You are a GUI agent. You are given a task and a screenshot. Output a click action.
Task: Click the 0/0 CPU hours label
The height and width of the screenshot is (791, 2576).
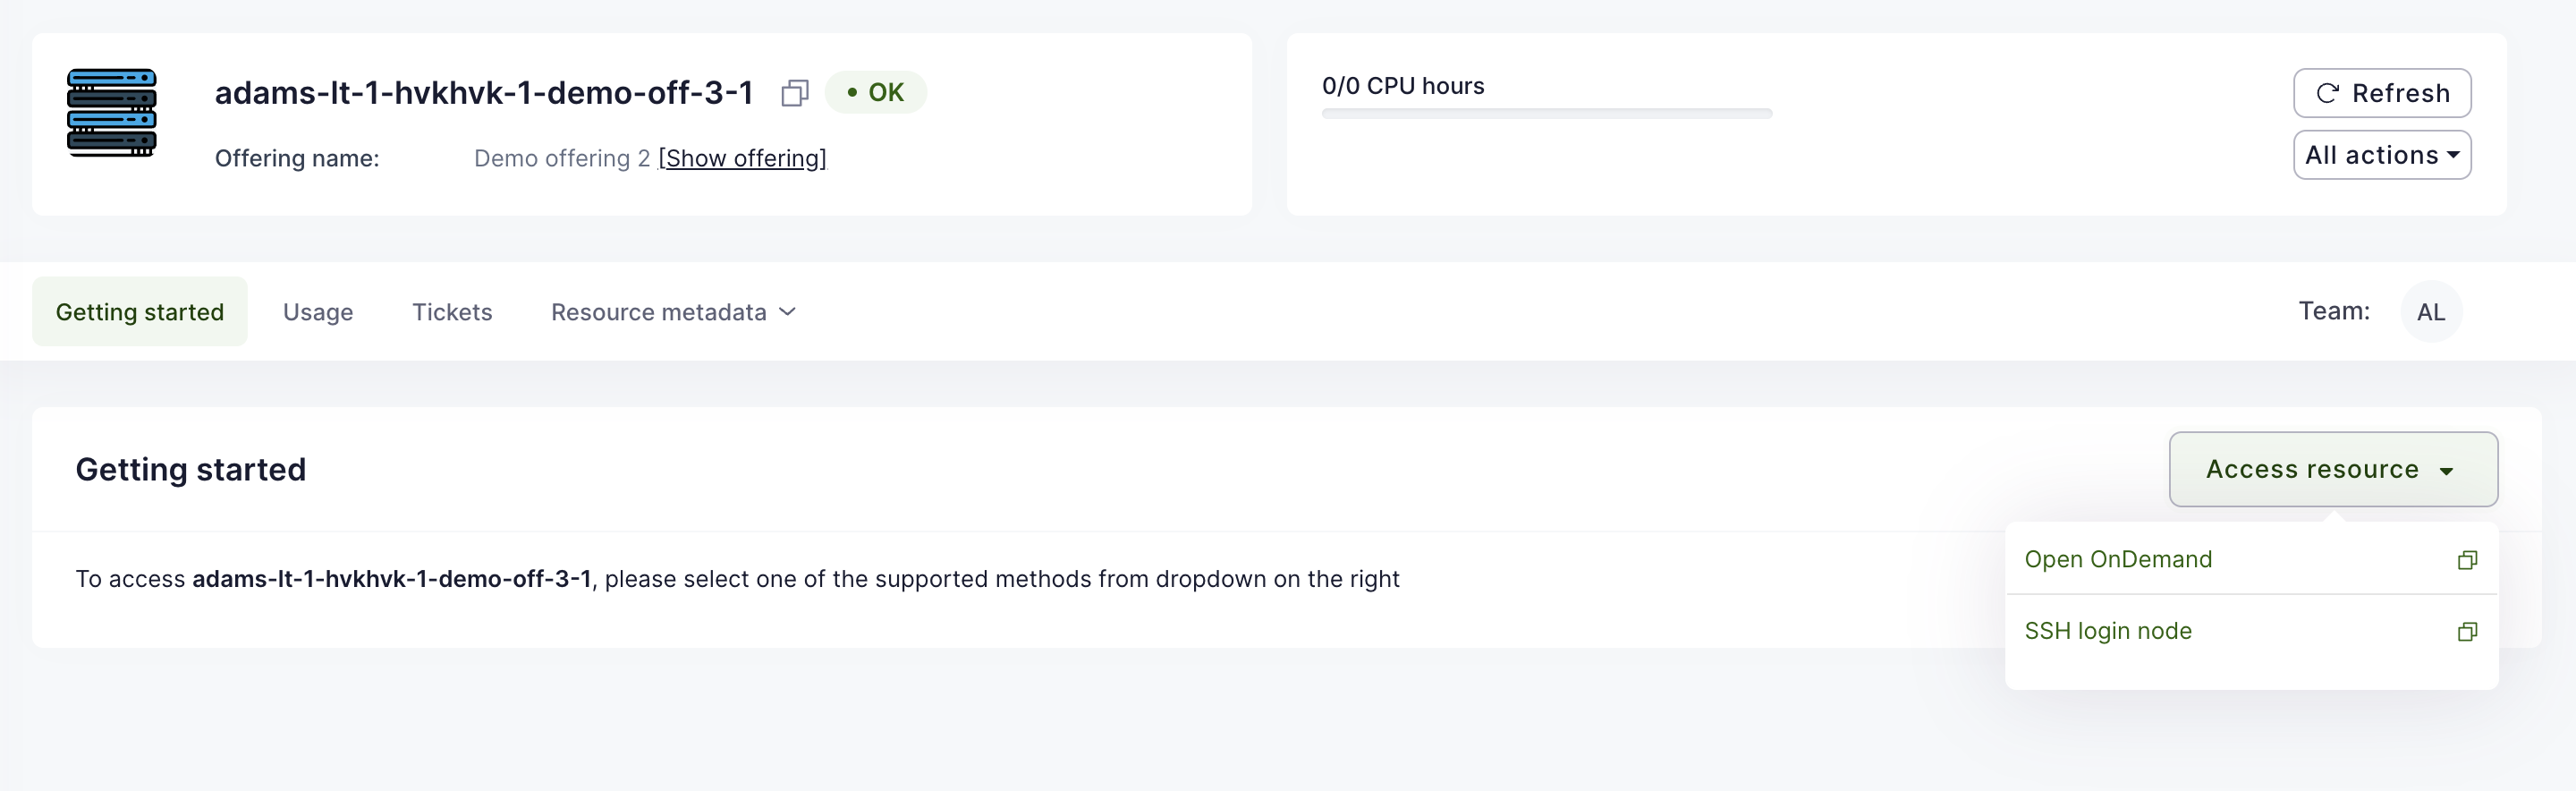tap(1402, 86)
